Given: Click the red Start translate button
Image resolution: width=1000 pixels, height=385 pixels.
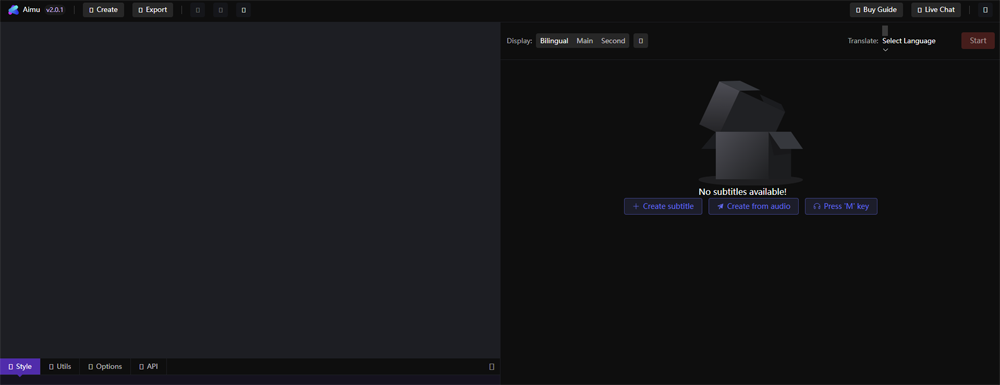Looking at the screenshot, I should [x=978, y=41].
